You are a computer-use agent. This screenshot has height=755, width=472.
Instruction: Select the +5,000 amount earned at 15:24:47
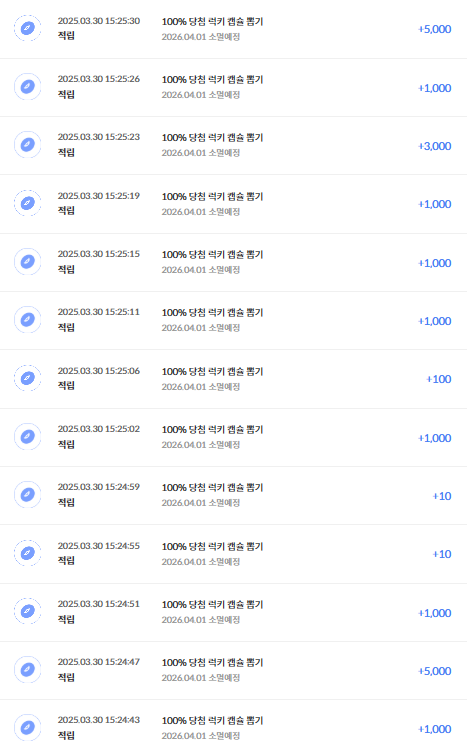434,671
